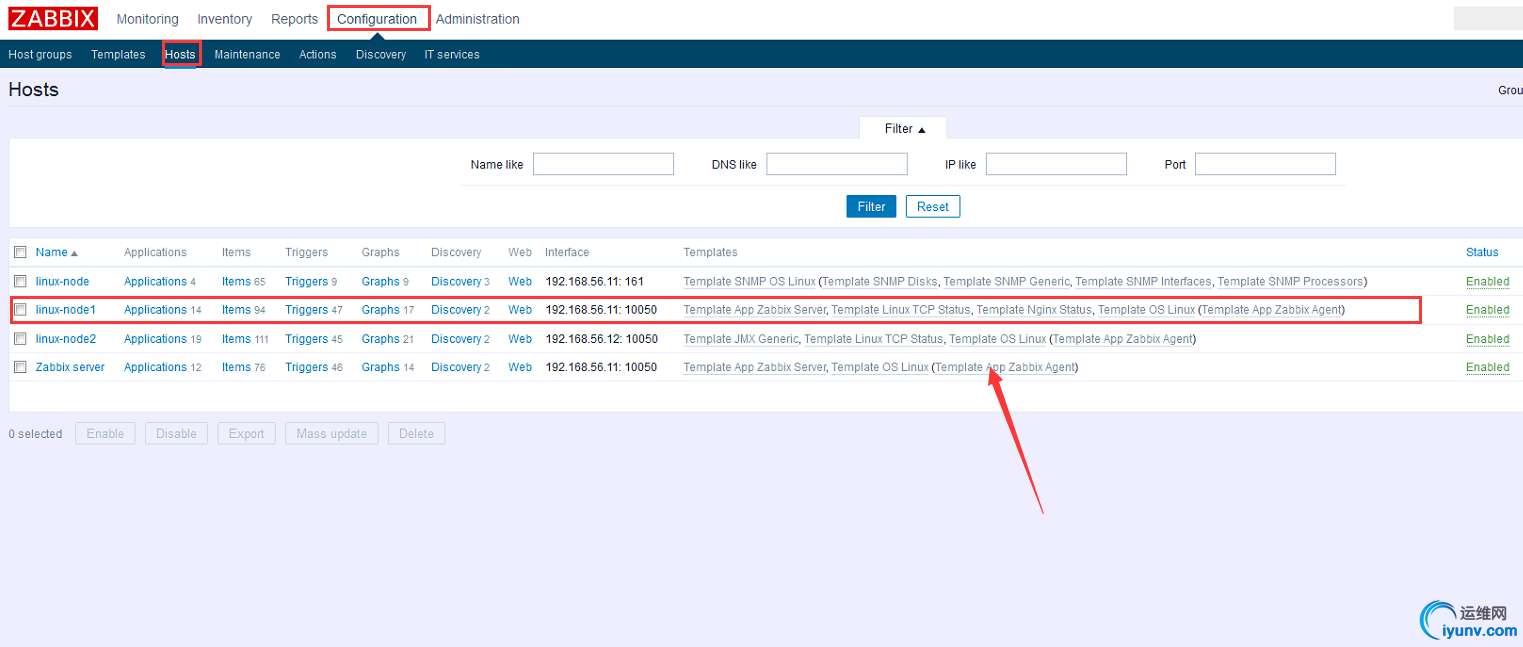Open Items for linux-node2

236,339
